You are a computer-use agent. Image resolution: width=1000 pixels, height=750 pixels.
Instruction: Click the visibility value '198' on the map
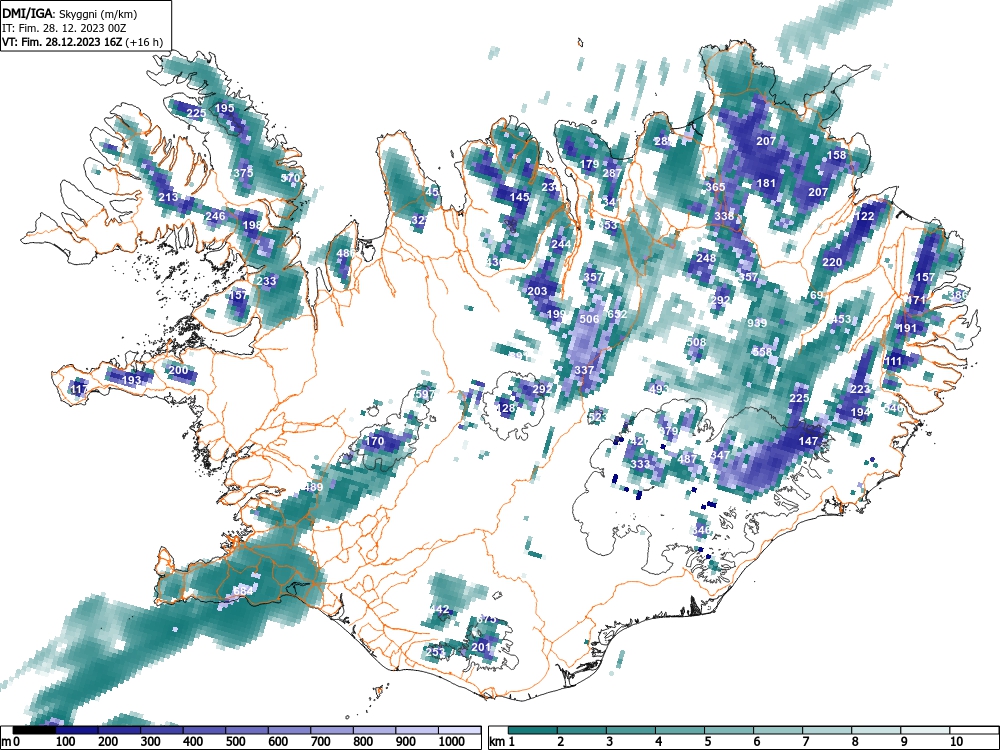[x=252, y=225]
